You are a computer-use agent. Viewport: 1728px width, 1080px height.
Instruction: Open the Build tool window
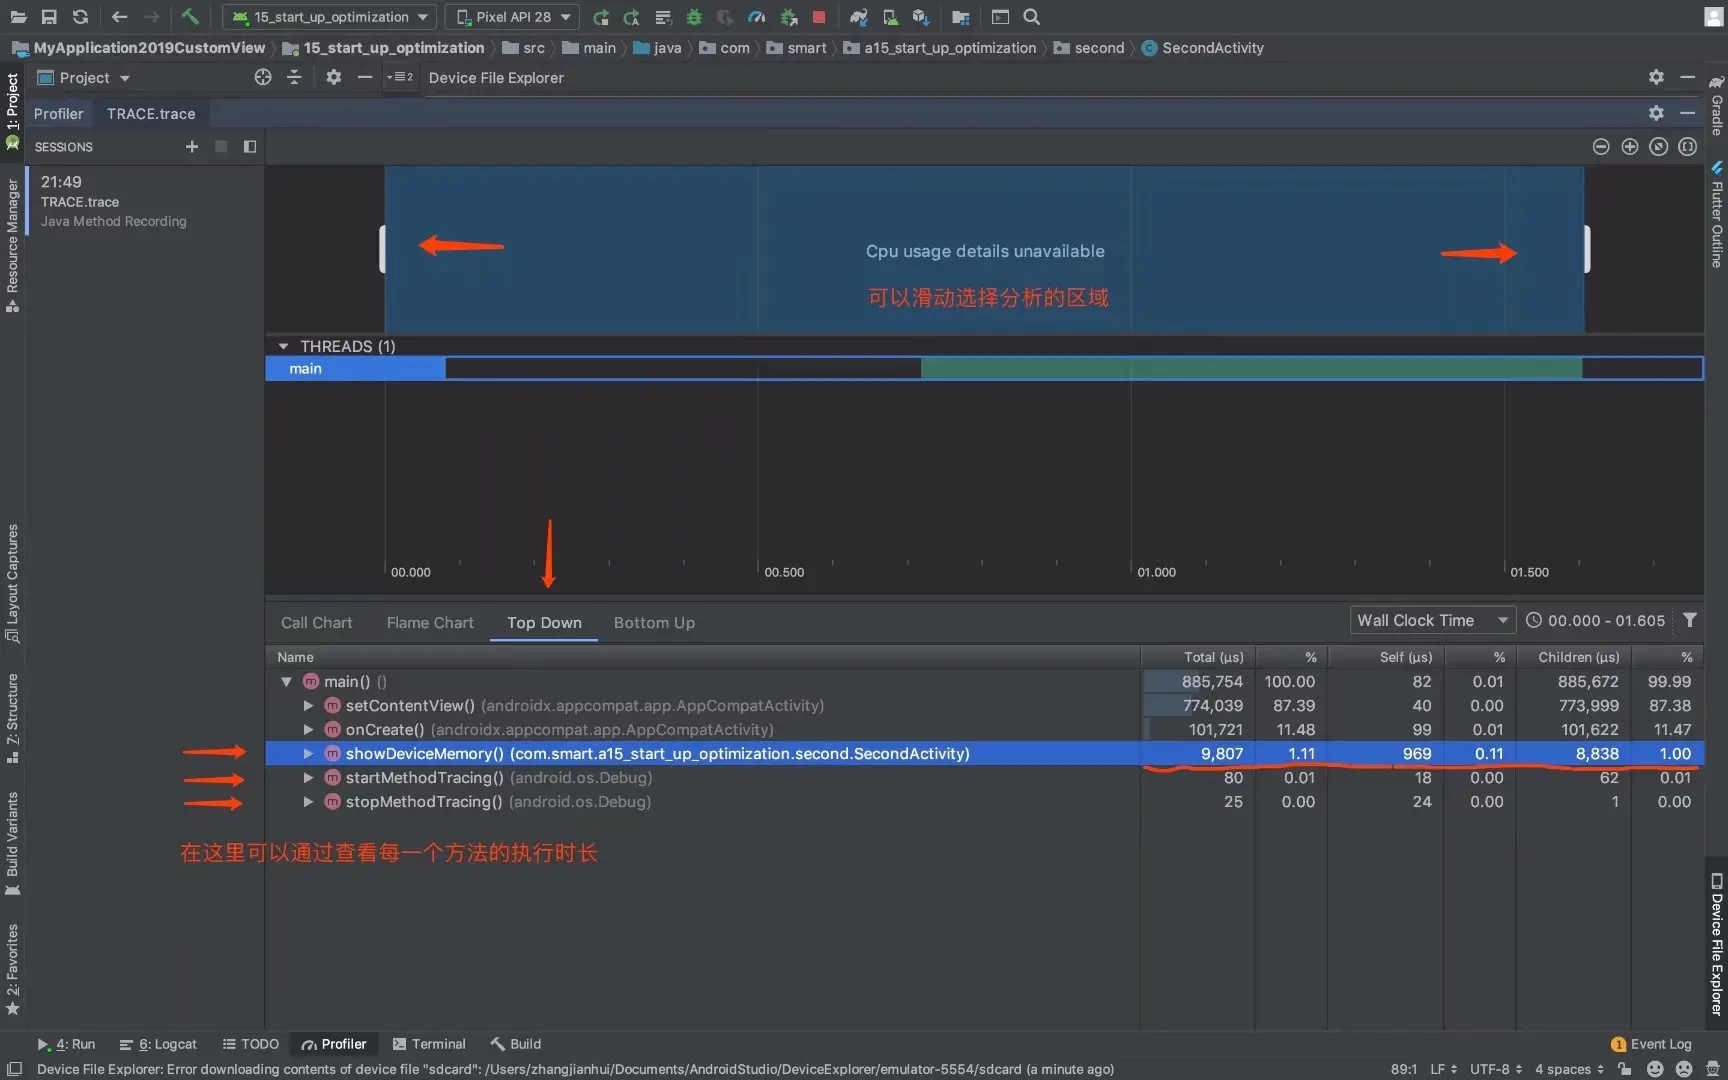(x=516, y=1044)
